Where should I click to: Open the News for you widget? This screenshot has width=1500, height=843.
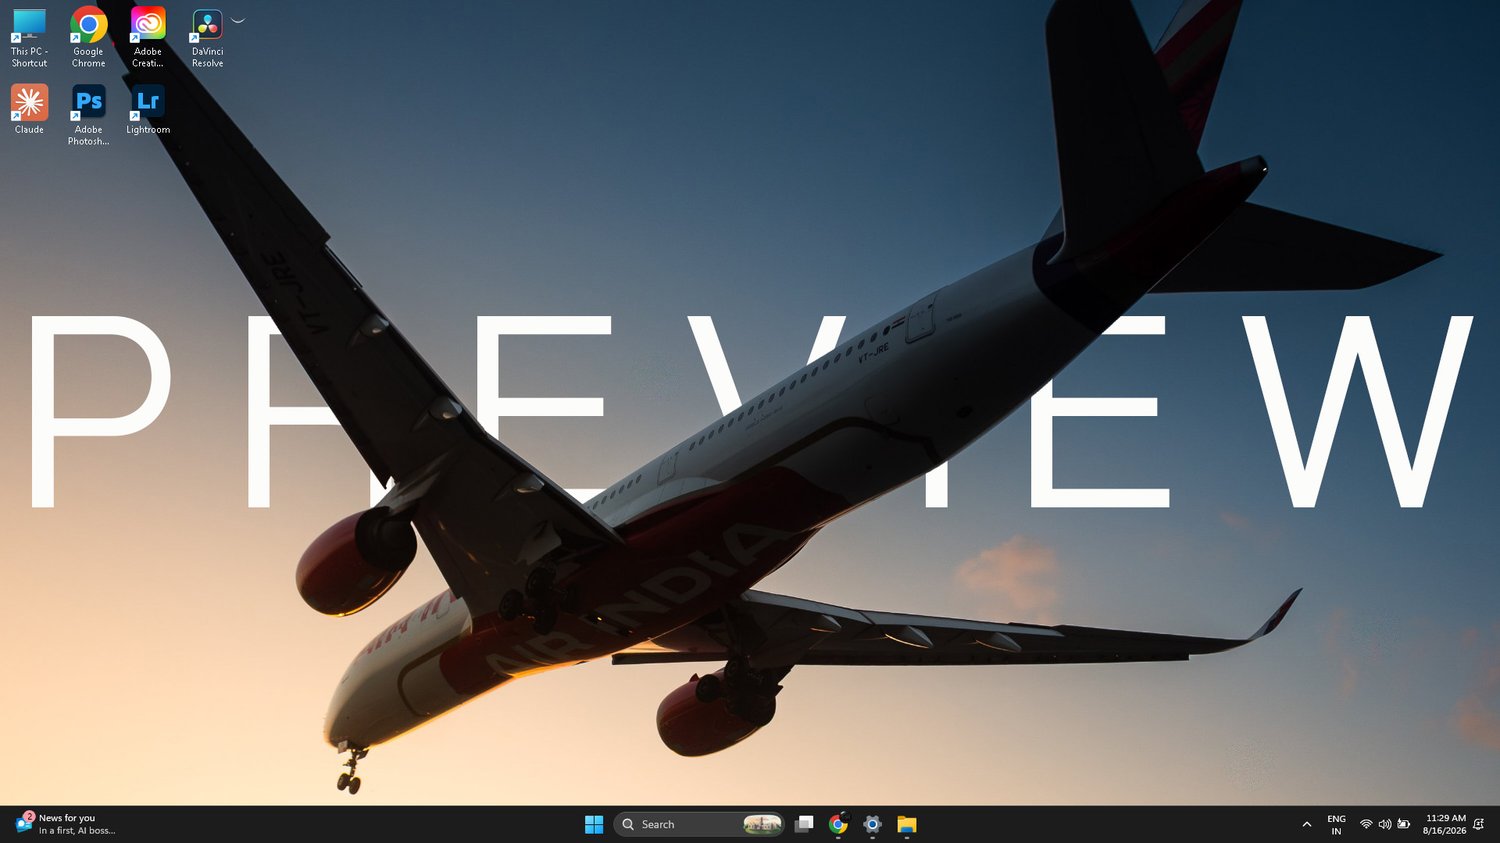[66, 824]
